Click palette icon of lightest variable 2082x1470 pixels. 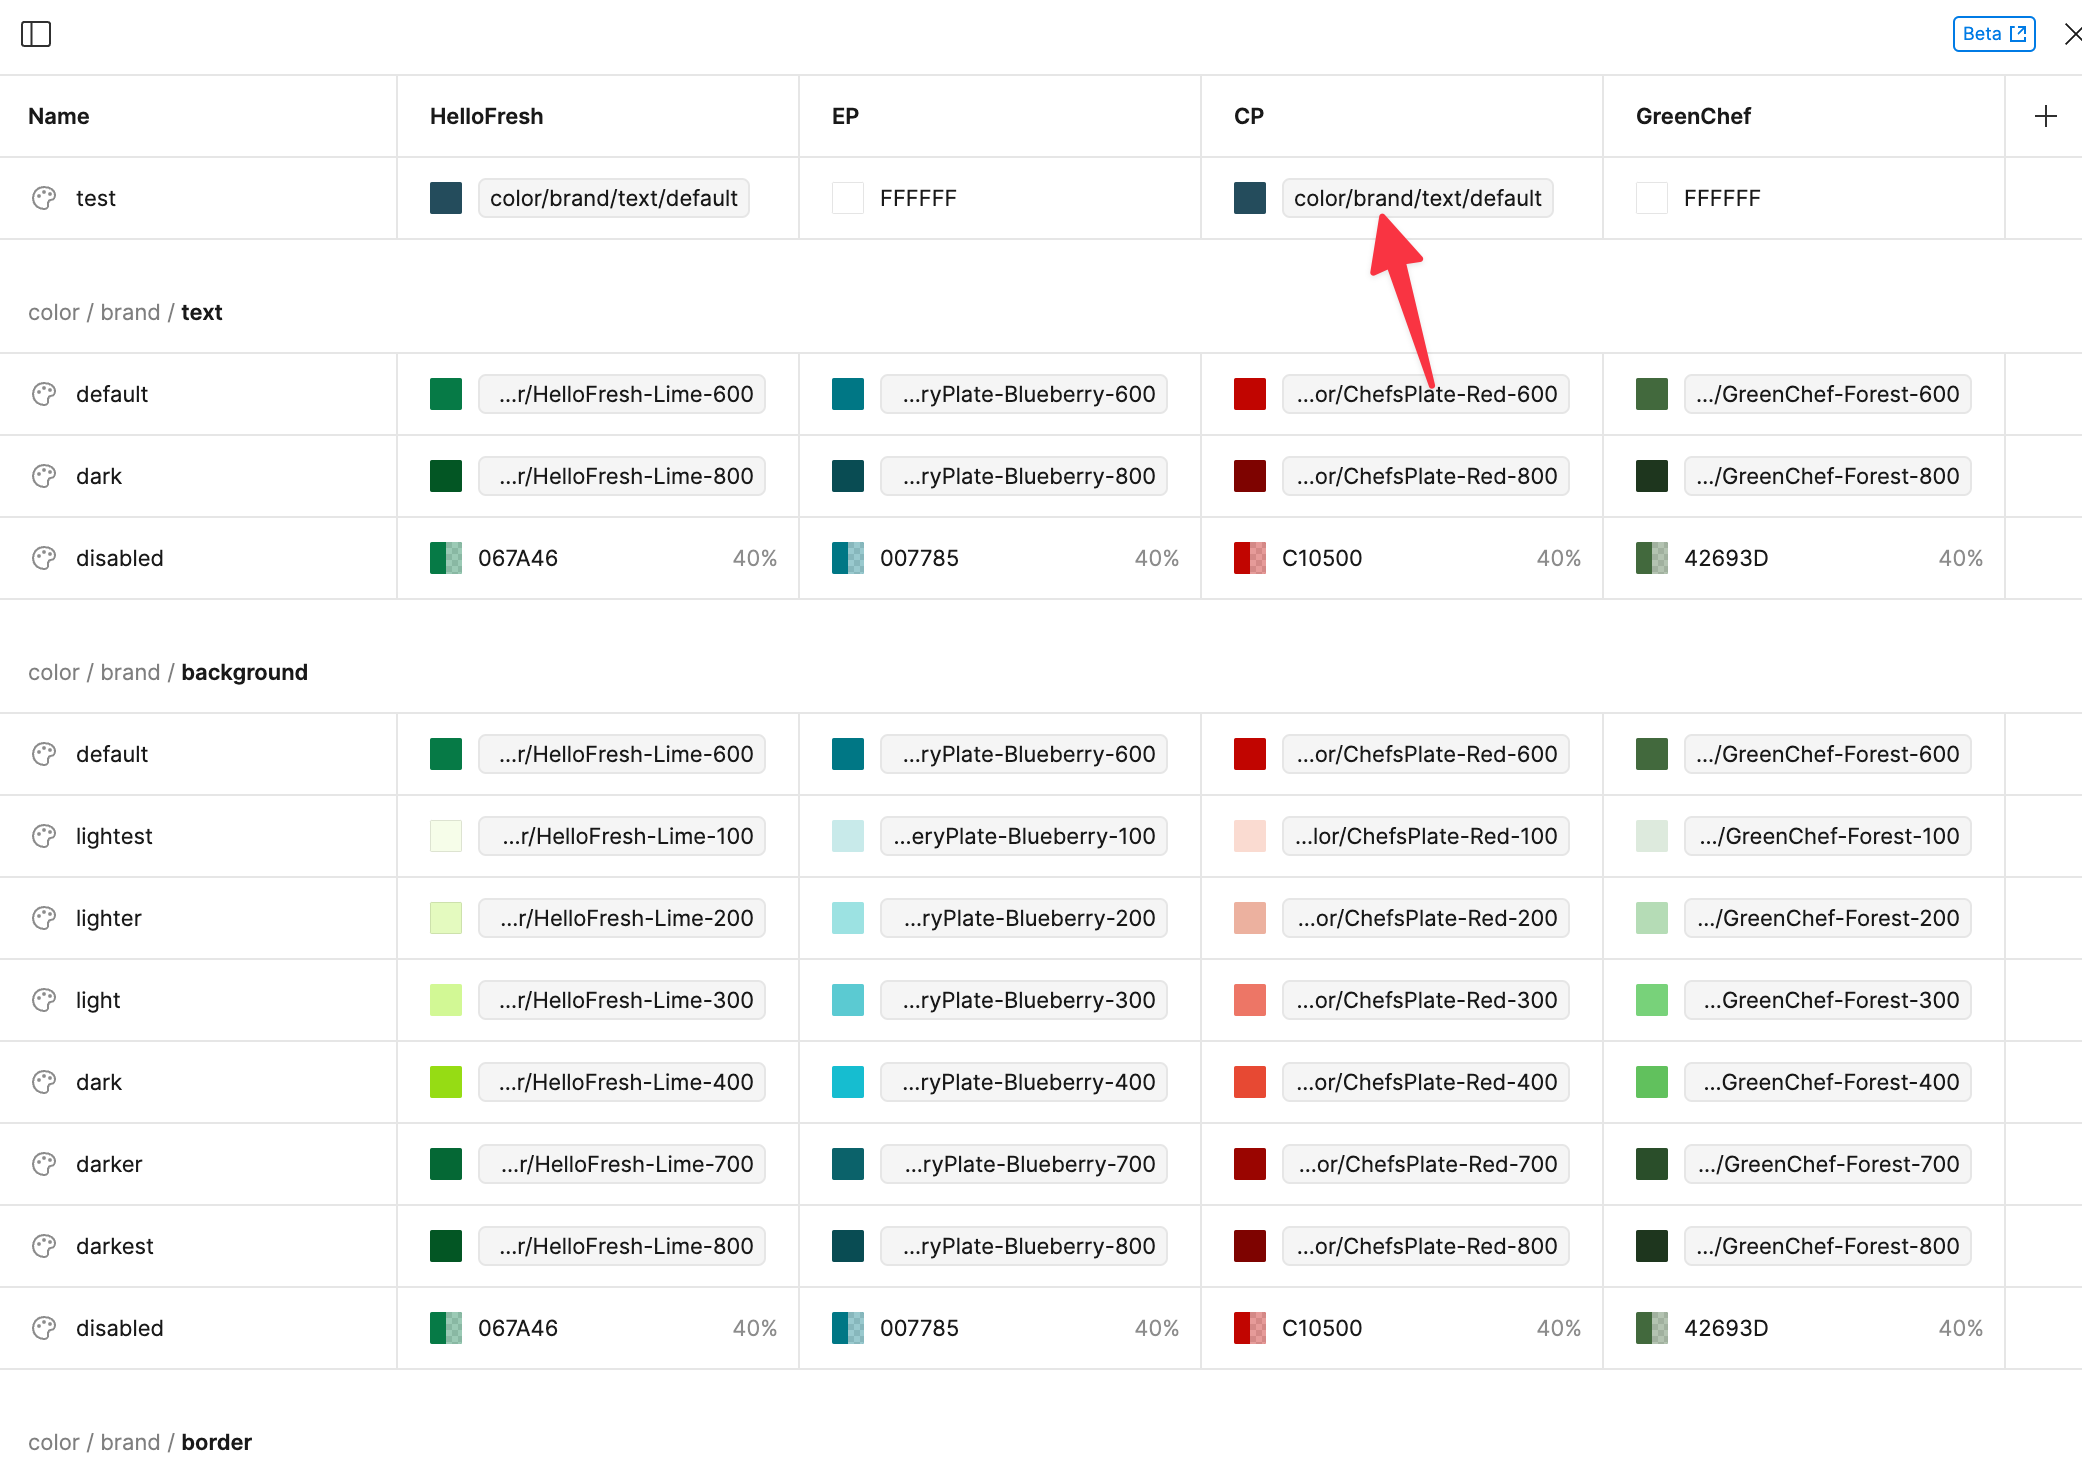point(44,836)
